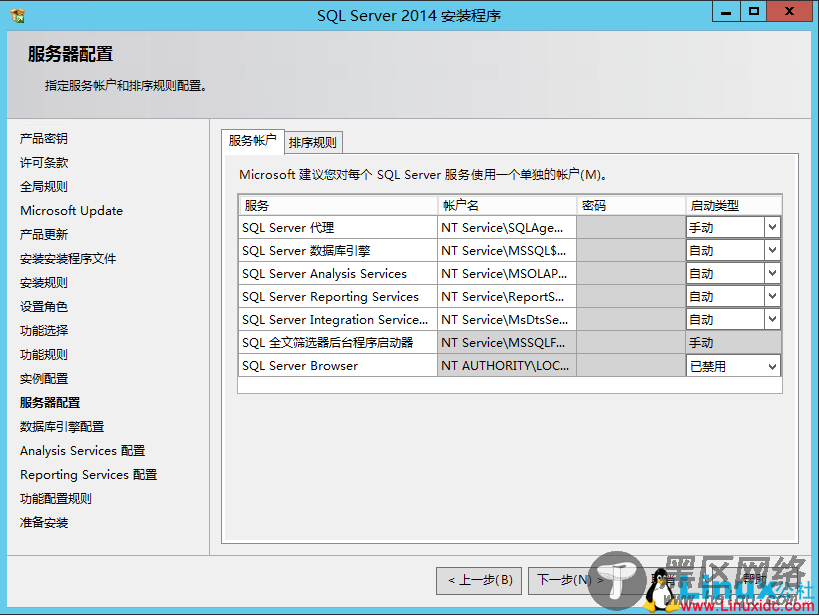Click 产品密钥 step in sidebar
This screenshot has height=616, width=819.
pyautogui.click(x=44, y=138)
